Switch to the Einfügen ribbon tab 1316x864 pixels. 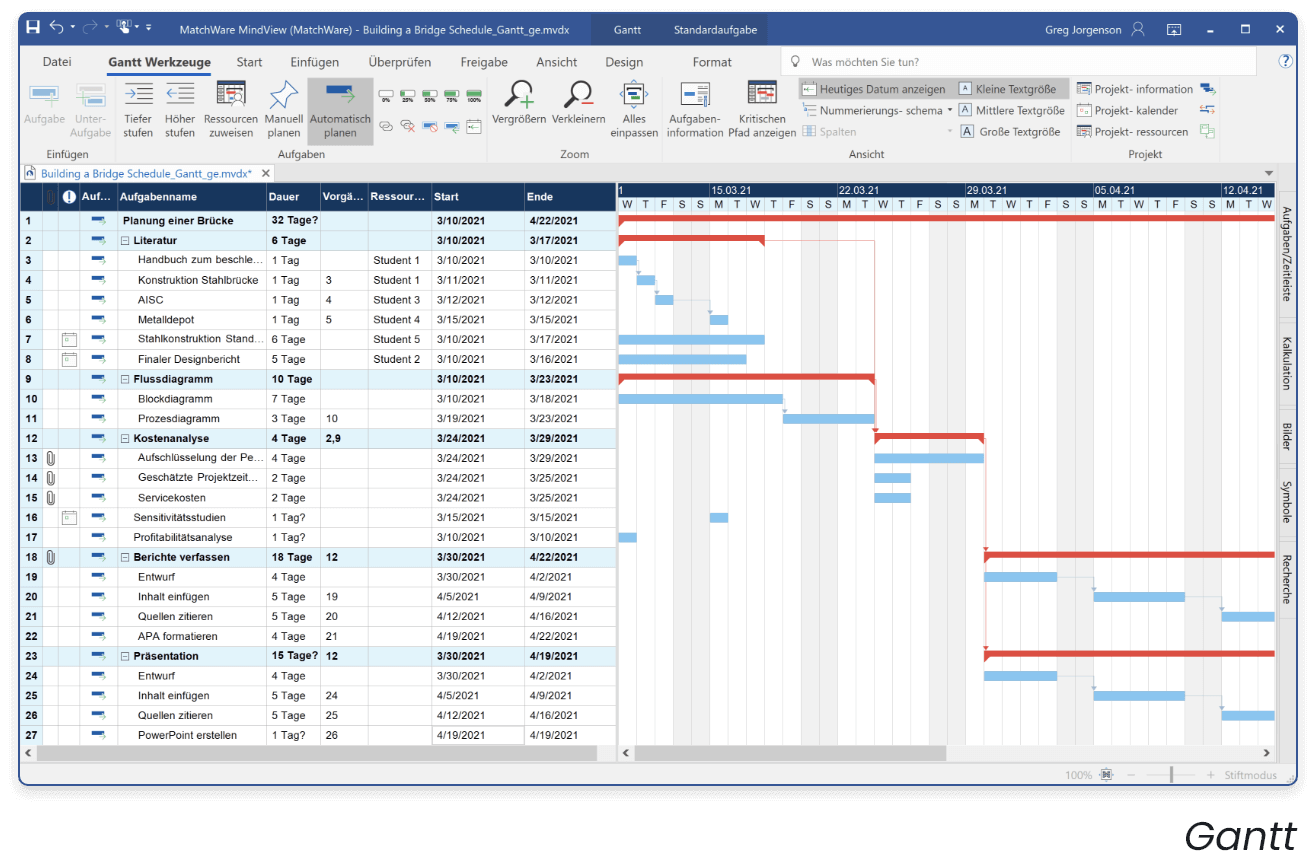(315, 62)
